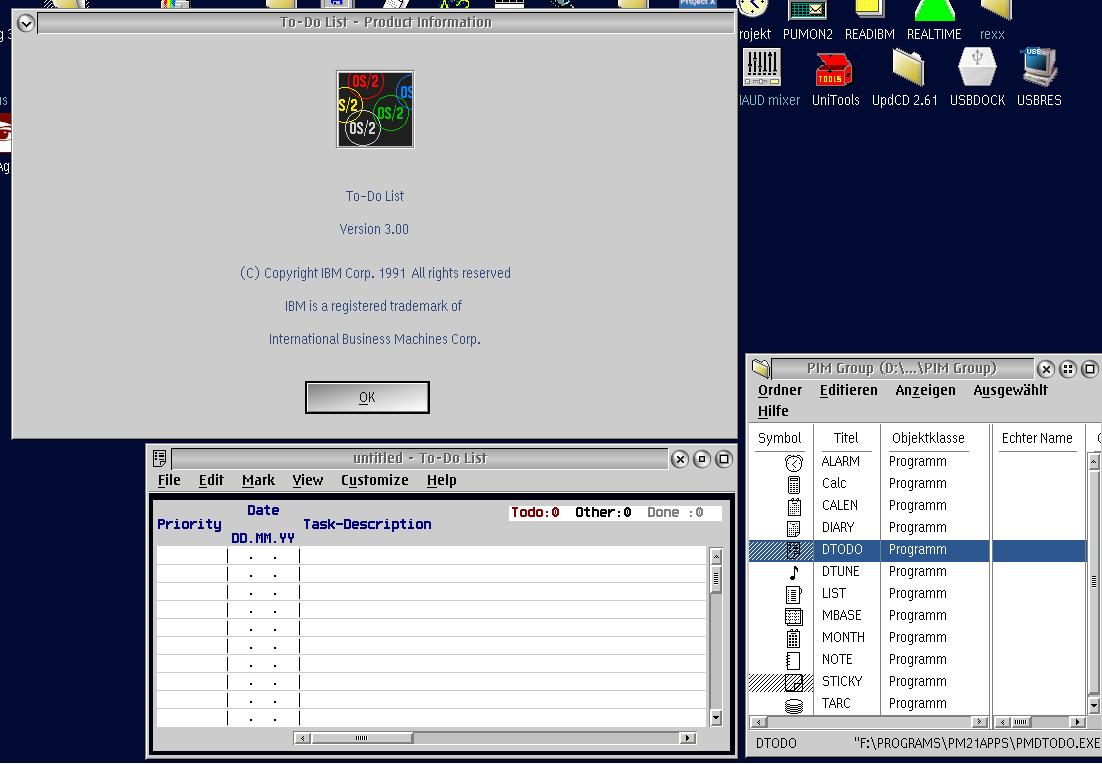Viewport: 1102px width, 764px height.
Task: Open the Editieren menu in PIM Group
Action: click(848, 390)
